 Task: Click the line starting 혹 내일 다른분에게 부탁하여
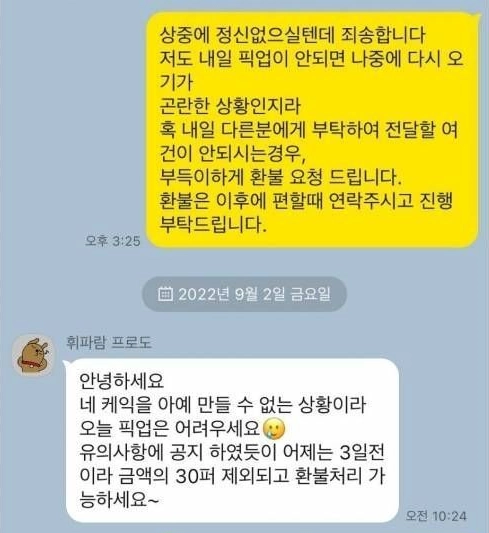309,130
